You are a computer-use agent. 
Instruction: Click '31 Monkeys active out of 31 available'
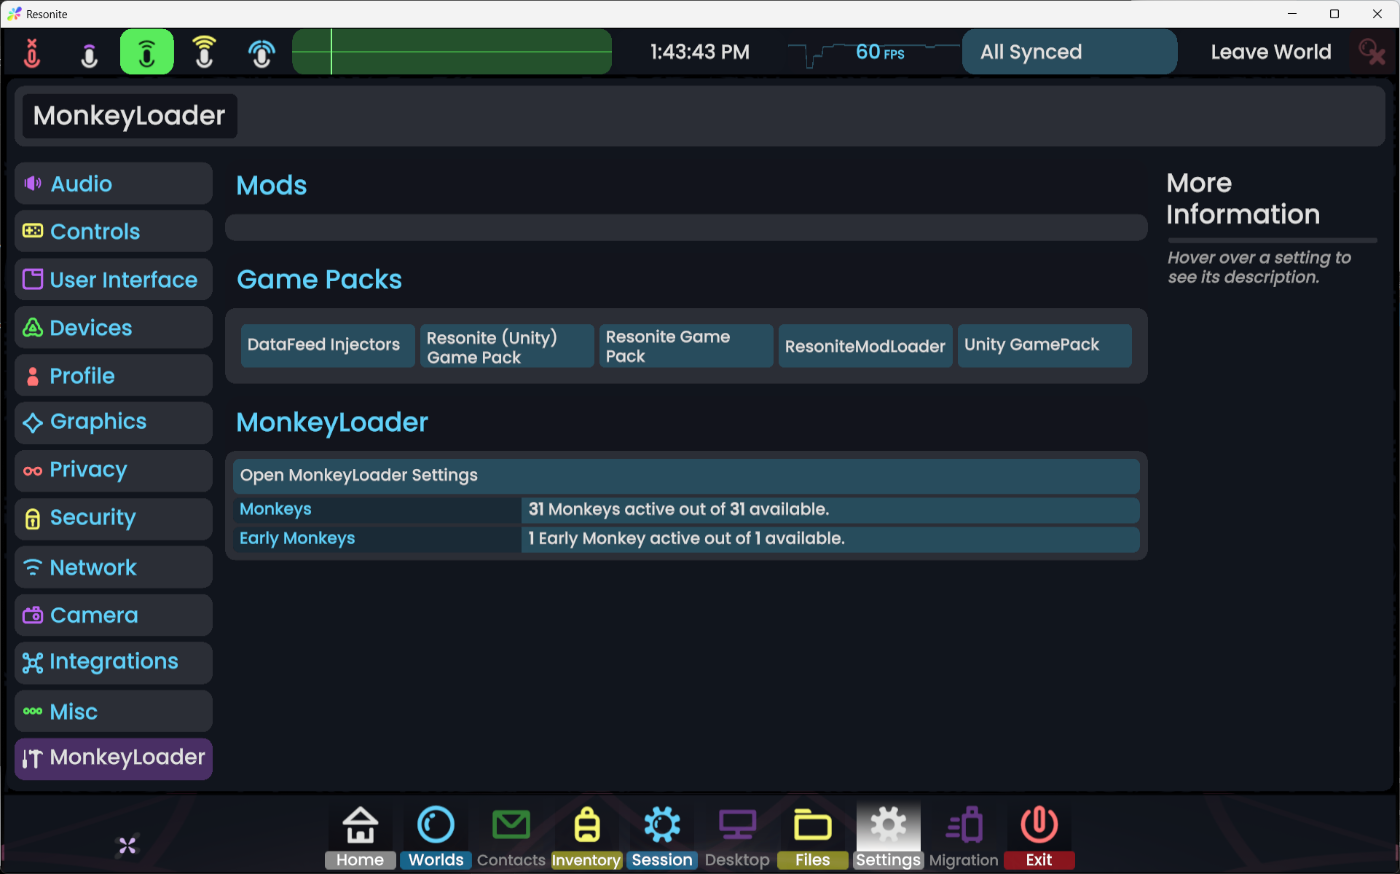pyautogui.click(x=679, y=510)
